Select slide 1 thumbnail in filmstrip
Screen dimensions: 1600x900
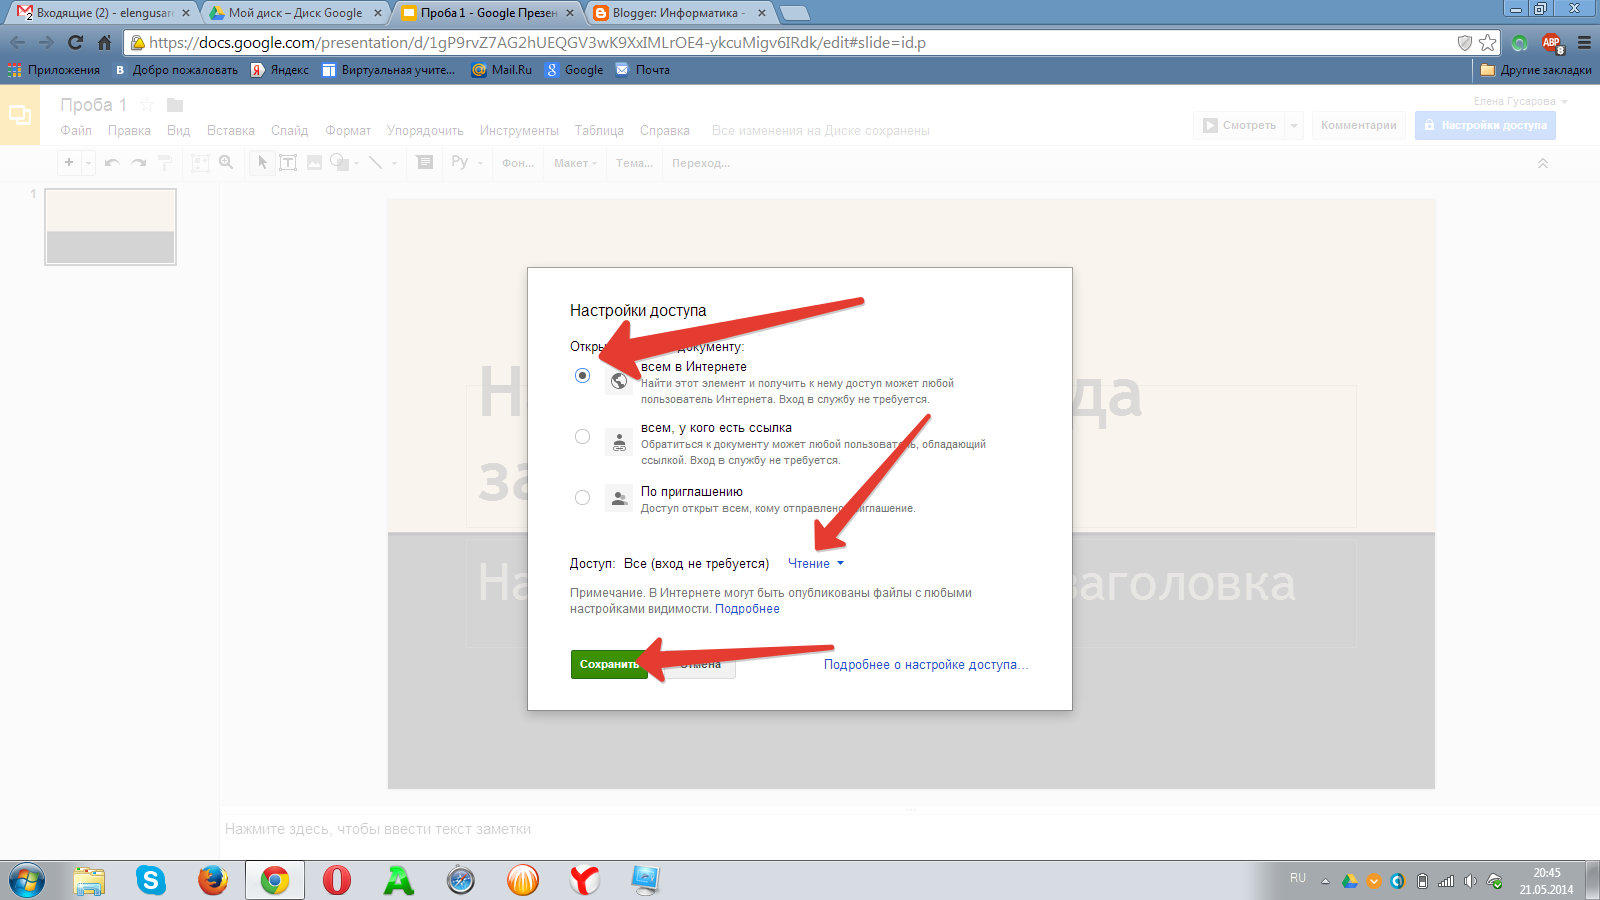110,227
